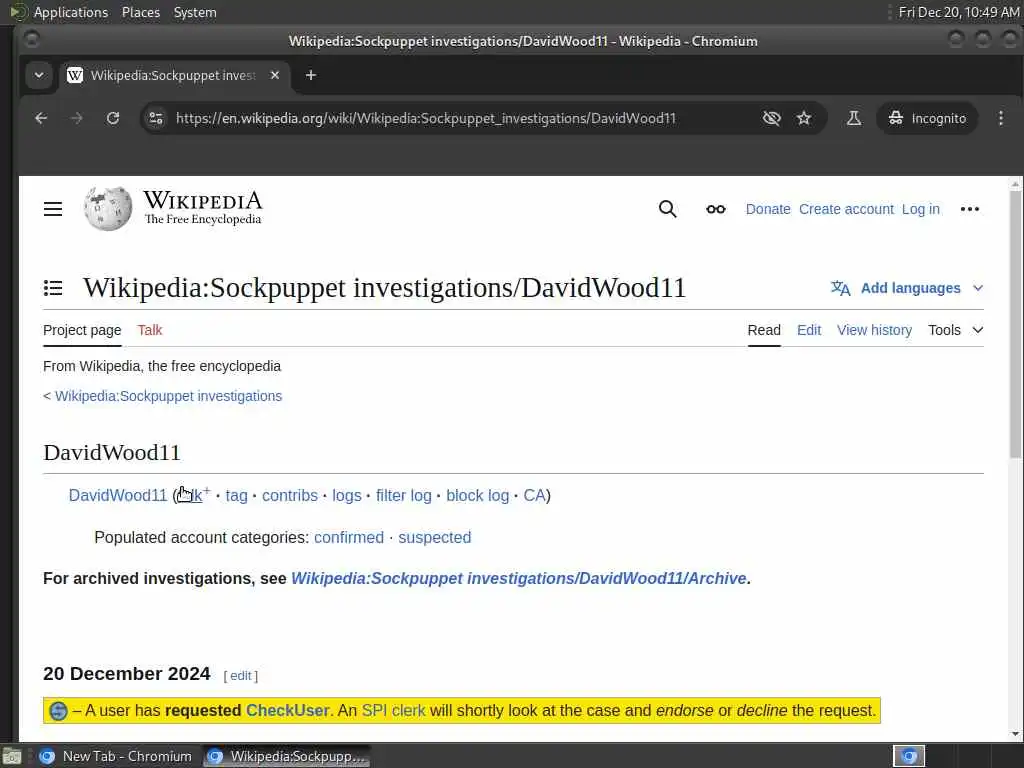Open the Applications menu

(x=71, y=12)
